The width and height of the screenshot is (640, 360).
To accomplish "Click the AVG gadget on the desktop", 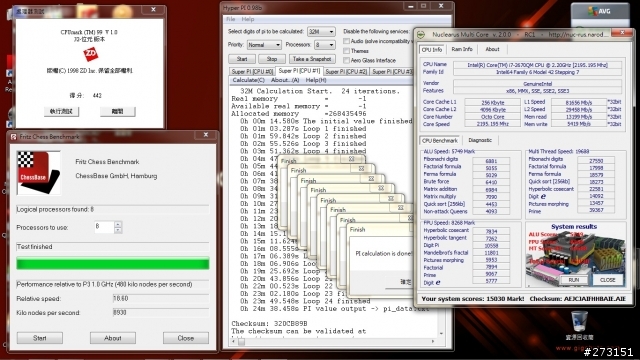I will 600,11.
